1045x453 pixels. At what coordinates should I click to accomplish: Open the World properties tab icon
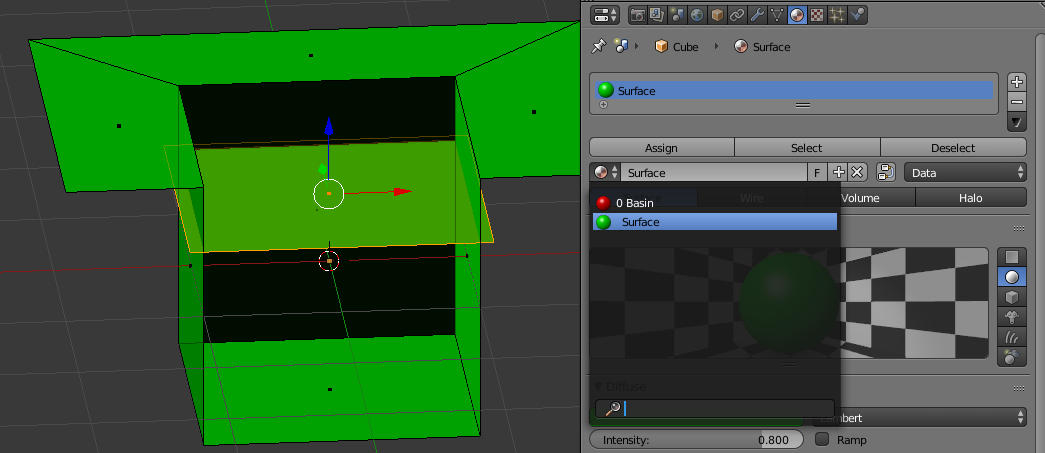tap(696, 15)
